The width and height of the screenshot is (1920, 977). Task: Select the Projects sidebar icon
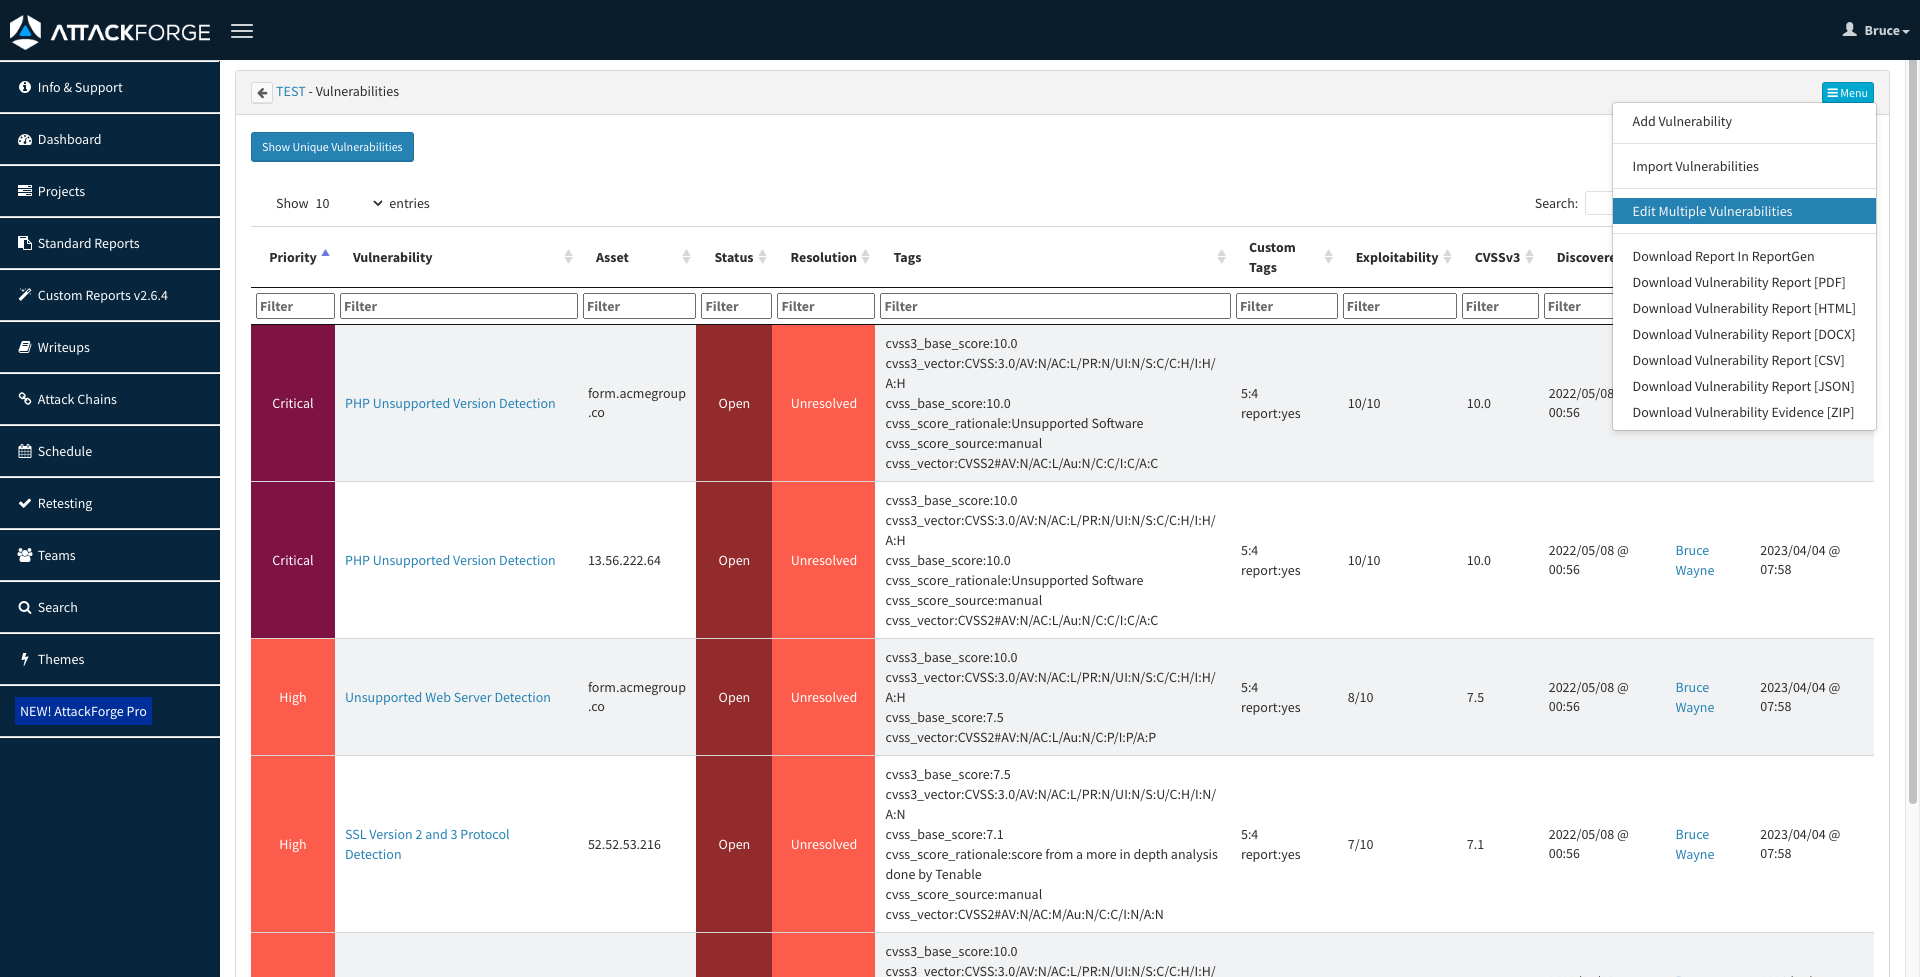tap(25, 191)
